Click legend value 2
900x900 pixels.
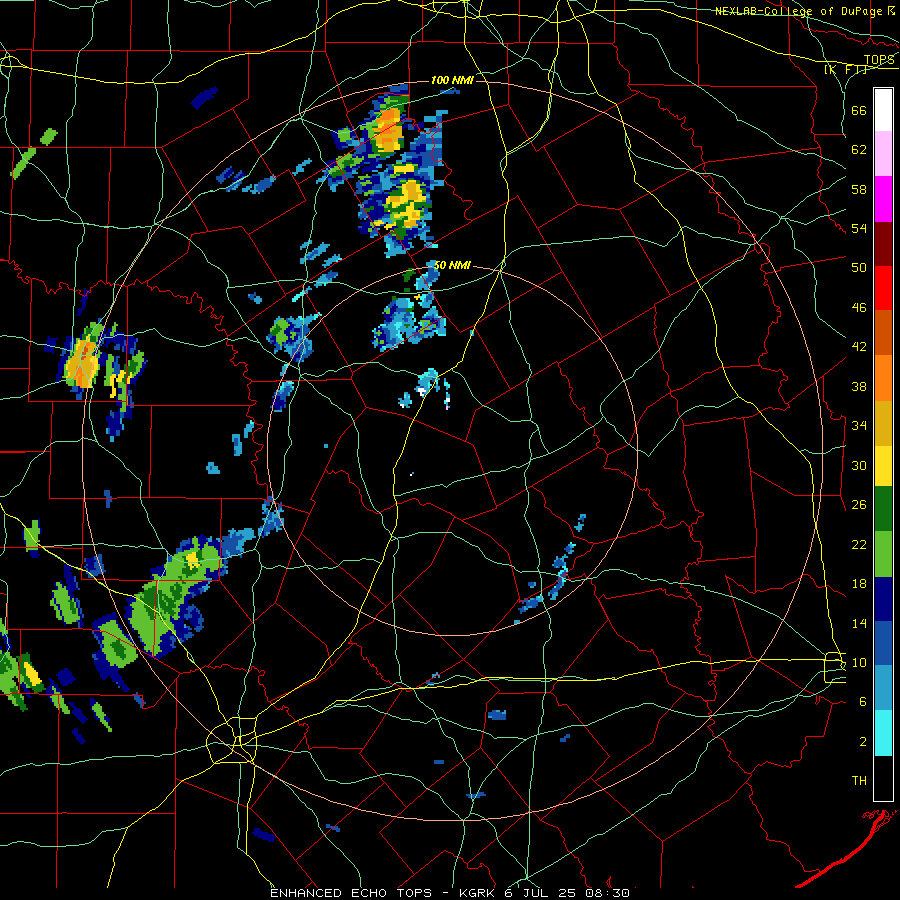click(863, 742)
